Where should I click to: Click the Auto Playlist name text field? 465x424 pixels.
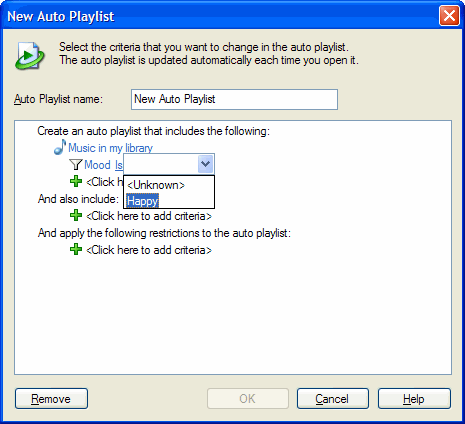click(234, 99)
